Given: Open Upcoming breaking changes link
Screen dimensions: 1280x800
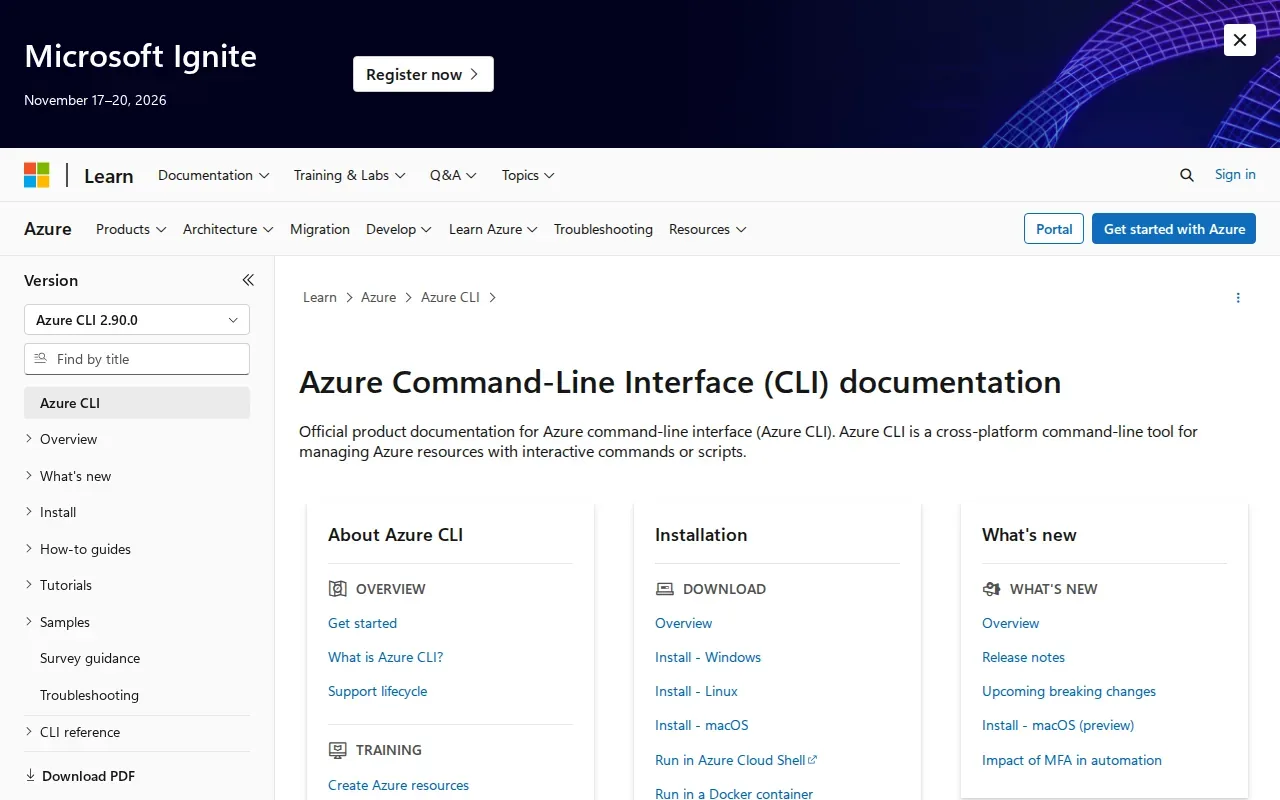Looking at the screenshot, I should click(1069, 691).
